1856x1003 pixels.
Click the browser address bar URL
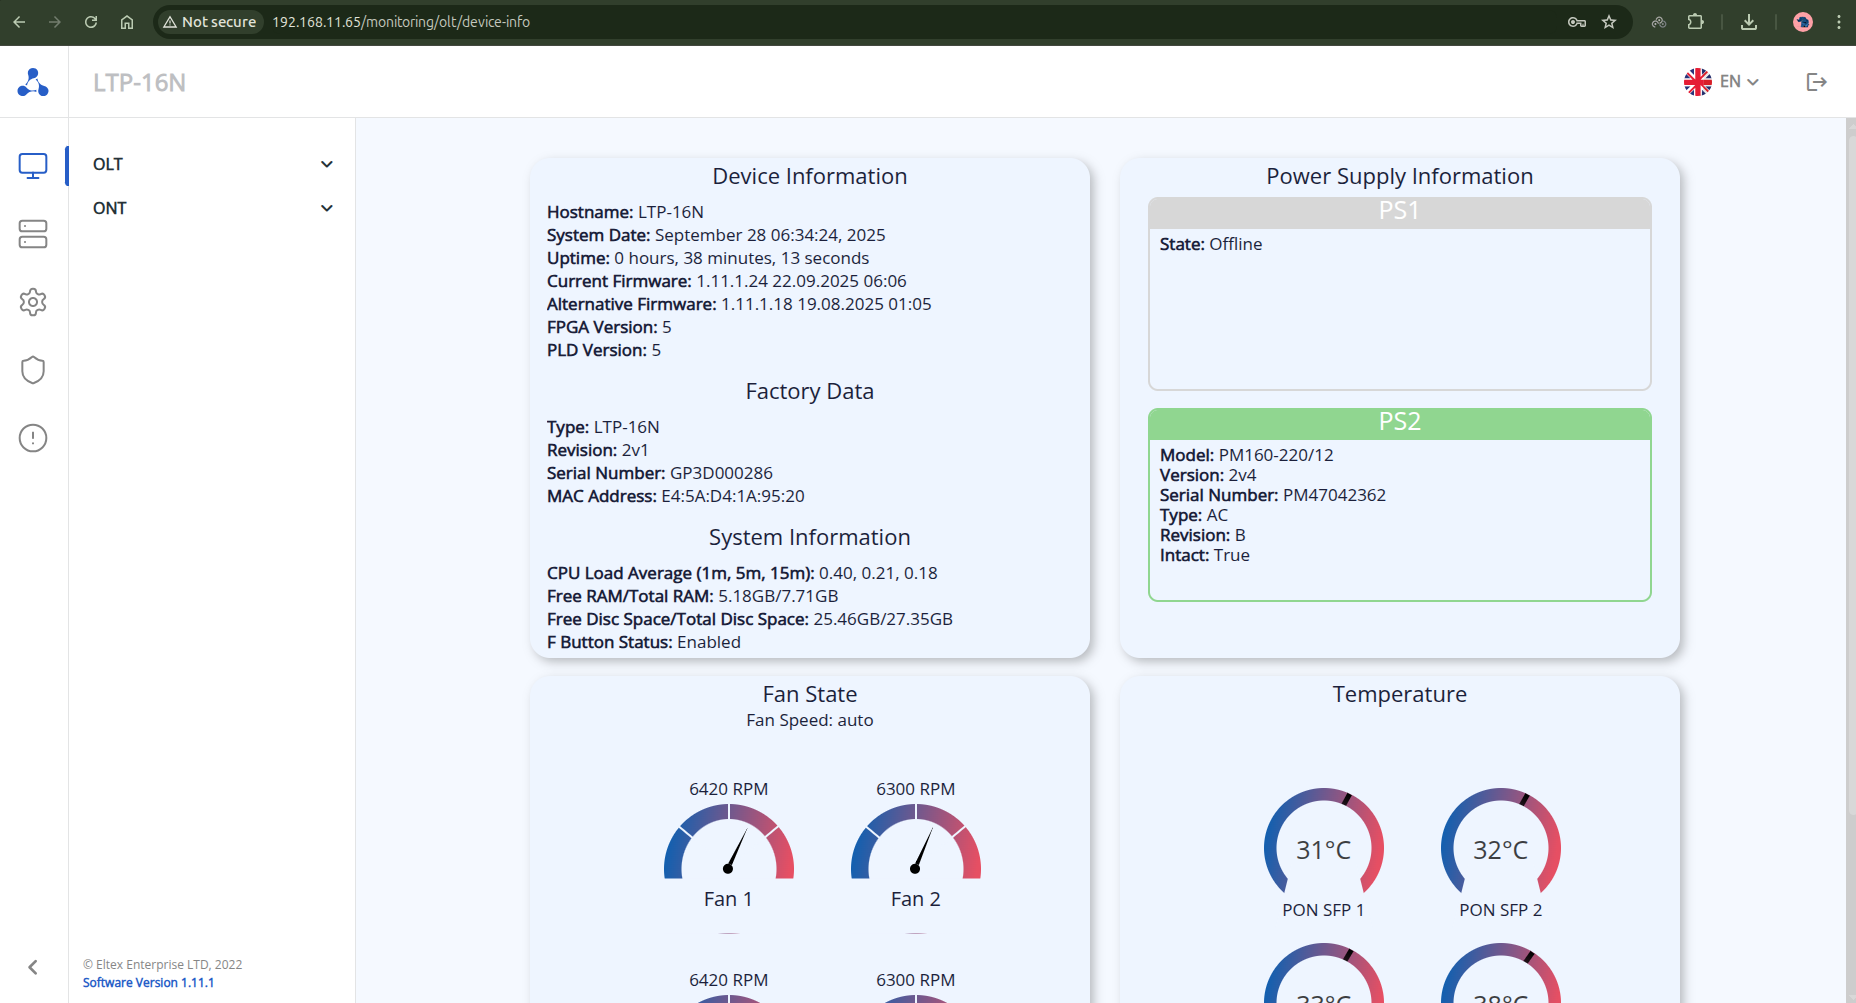tap(401, 22)
